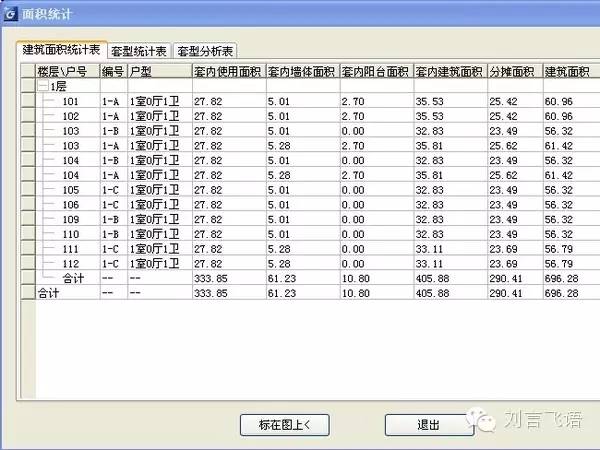
Task: Click the 套内使用面积 column header
Action: click(x=229, y=72)
